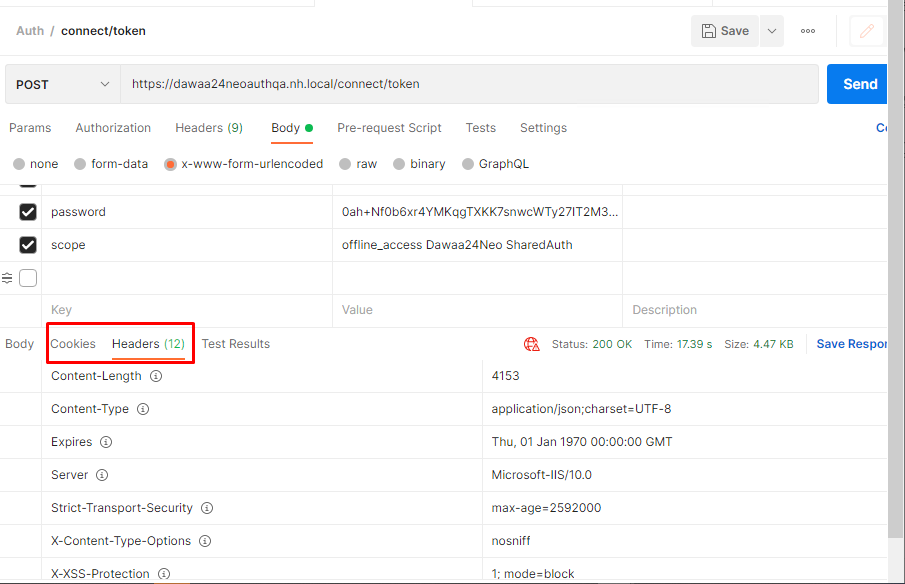Screen dimensions: 905x584
Task: Open the response Cookies tab
Action: click(73, 344)
